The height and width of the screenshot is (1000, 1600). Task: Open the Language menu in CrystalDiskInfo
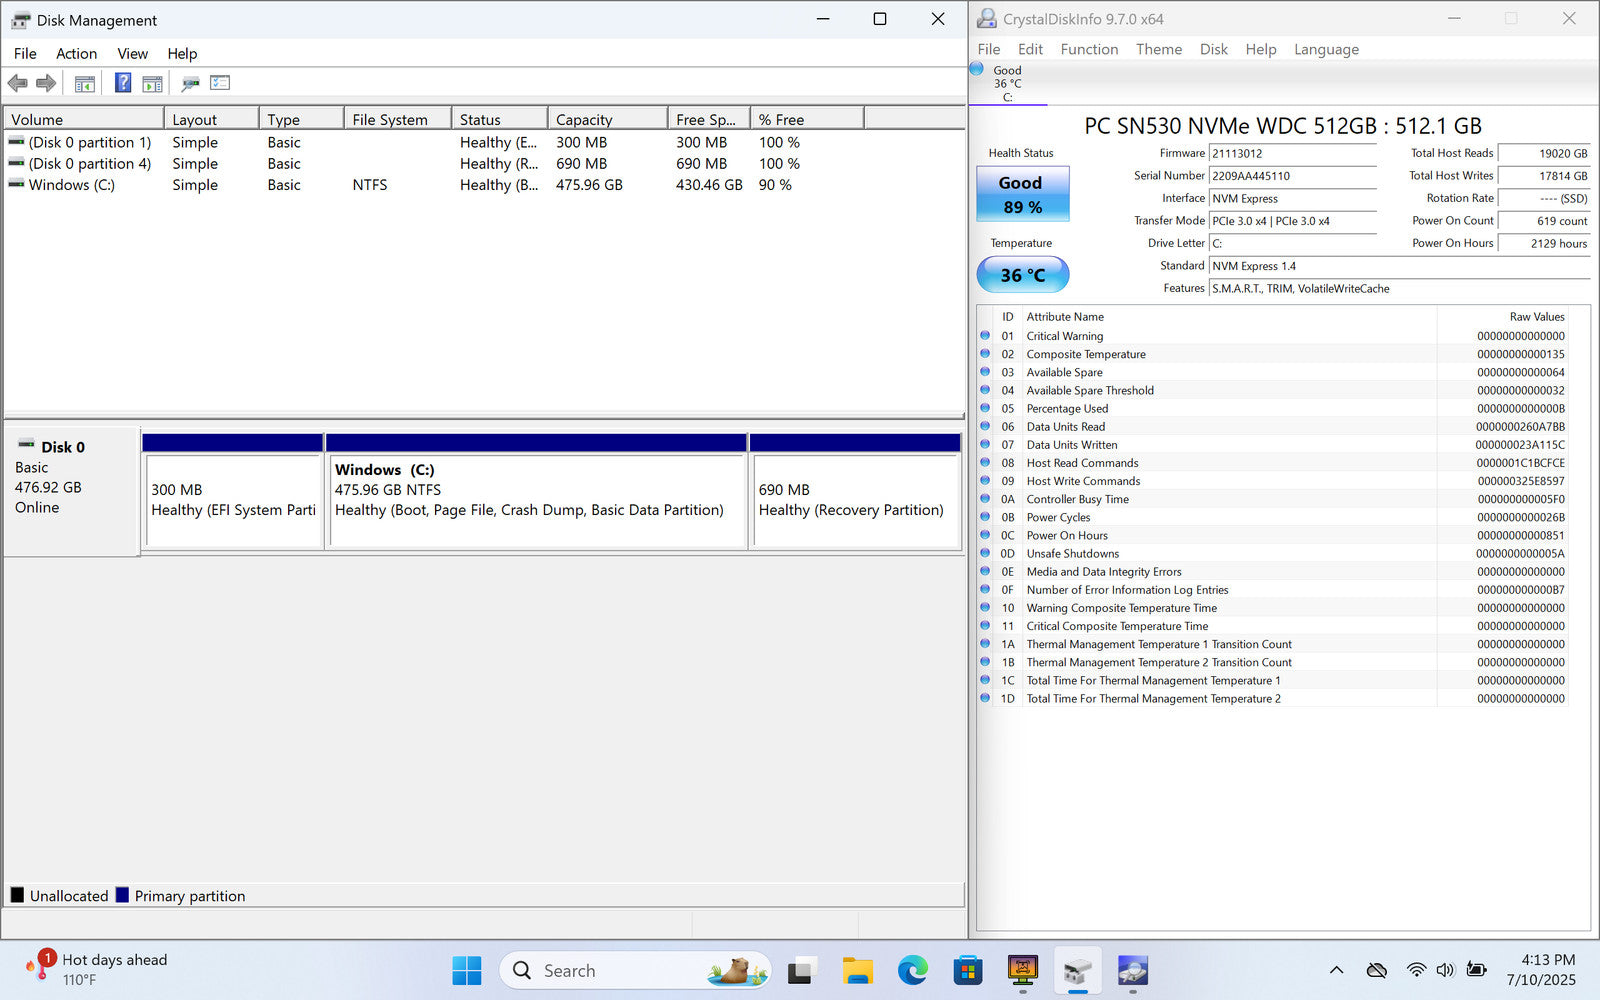[1326, 49]
